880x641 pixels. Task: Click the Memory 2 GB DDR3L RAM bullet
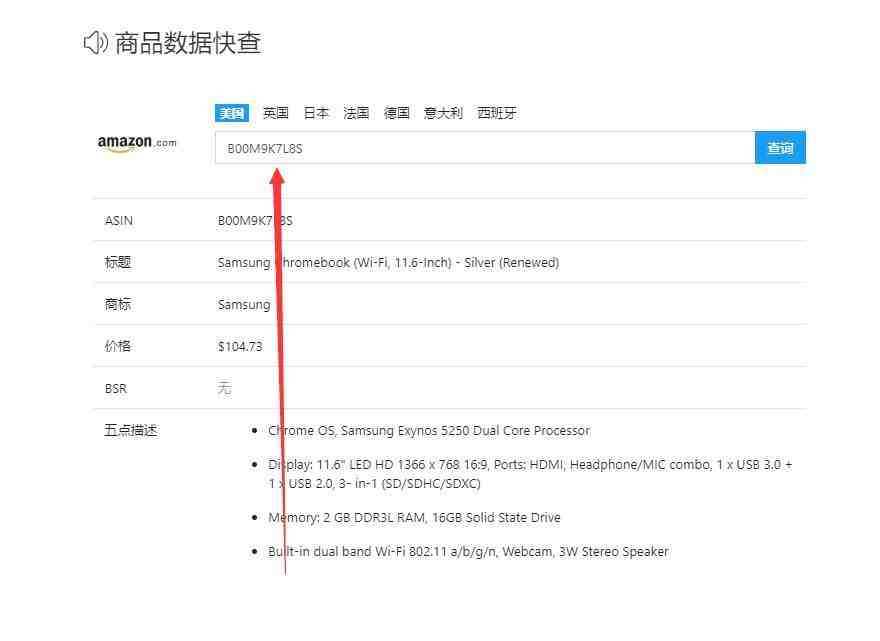pos(414,518)
